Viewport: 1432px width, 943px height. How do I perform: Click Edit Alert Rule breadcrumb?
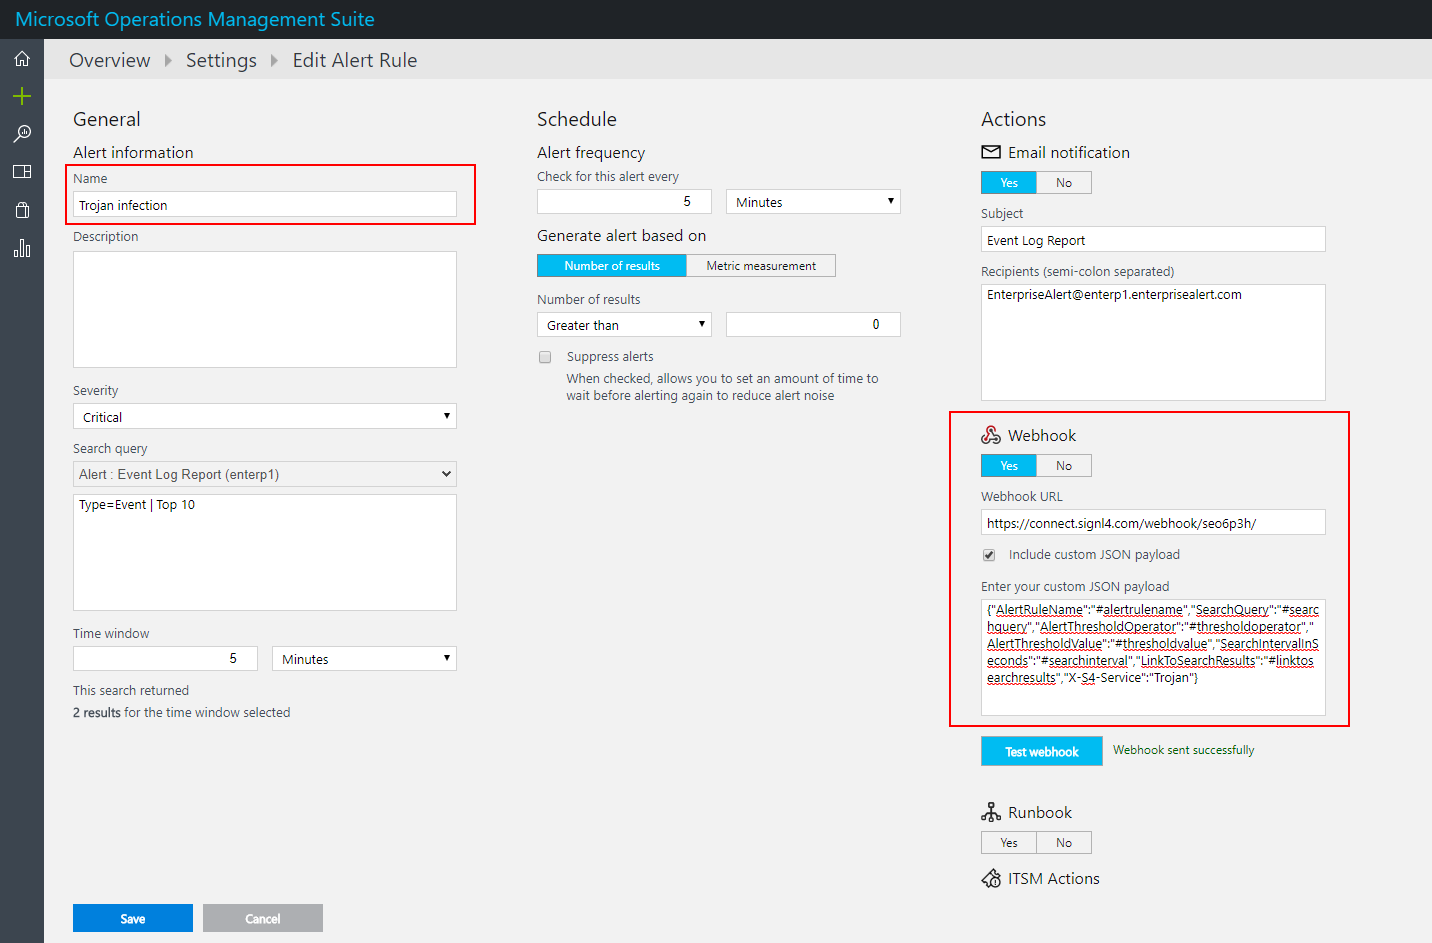click(x=355, y=60)
